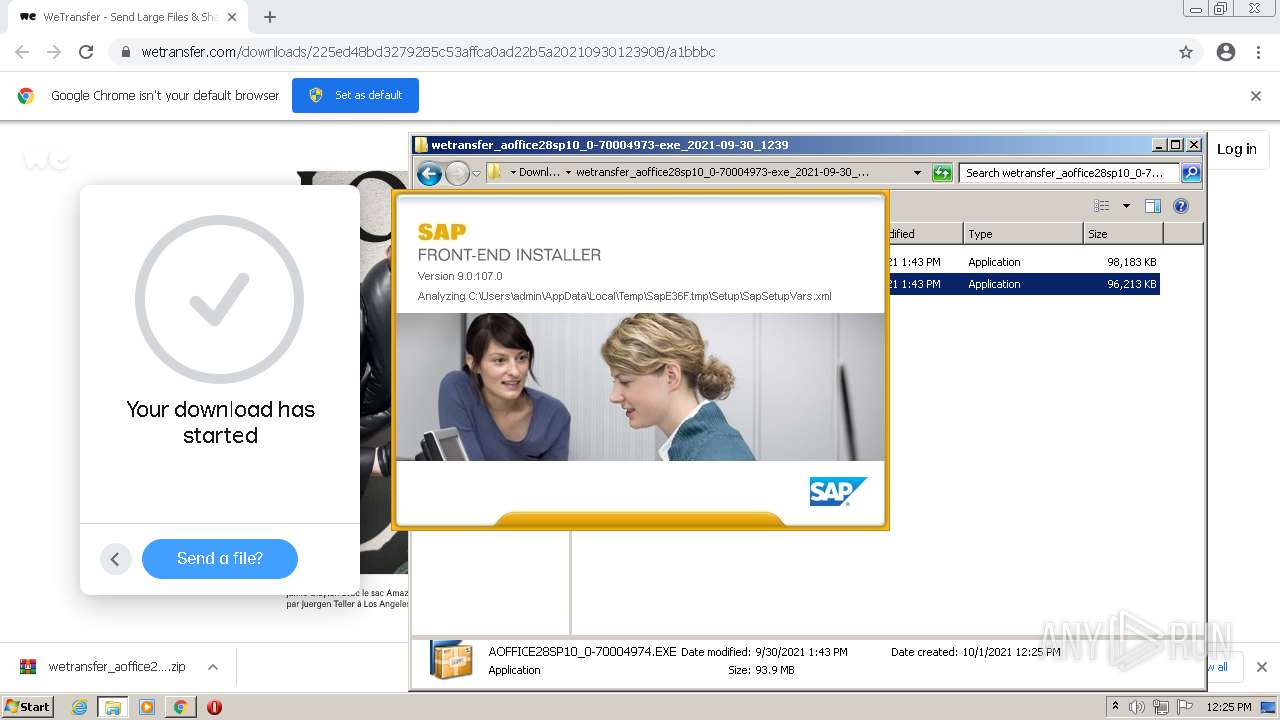Viewport: 1280px width, 720px height.
Task: Show hidden tray icons arrow
Action: [1115, 707]
